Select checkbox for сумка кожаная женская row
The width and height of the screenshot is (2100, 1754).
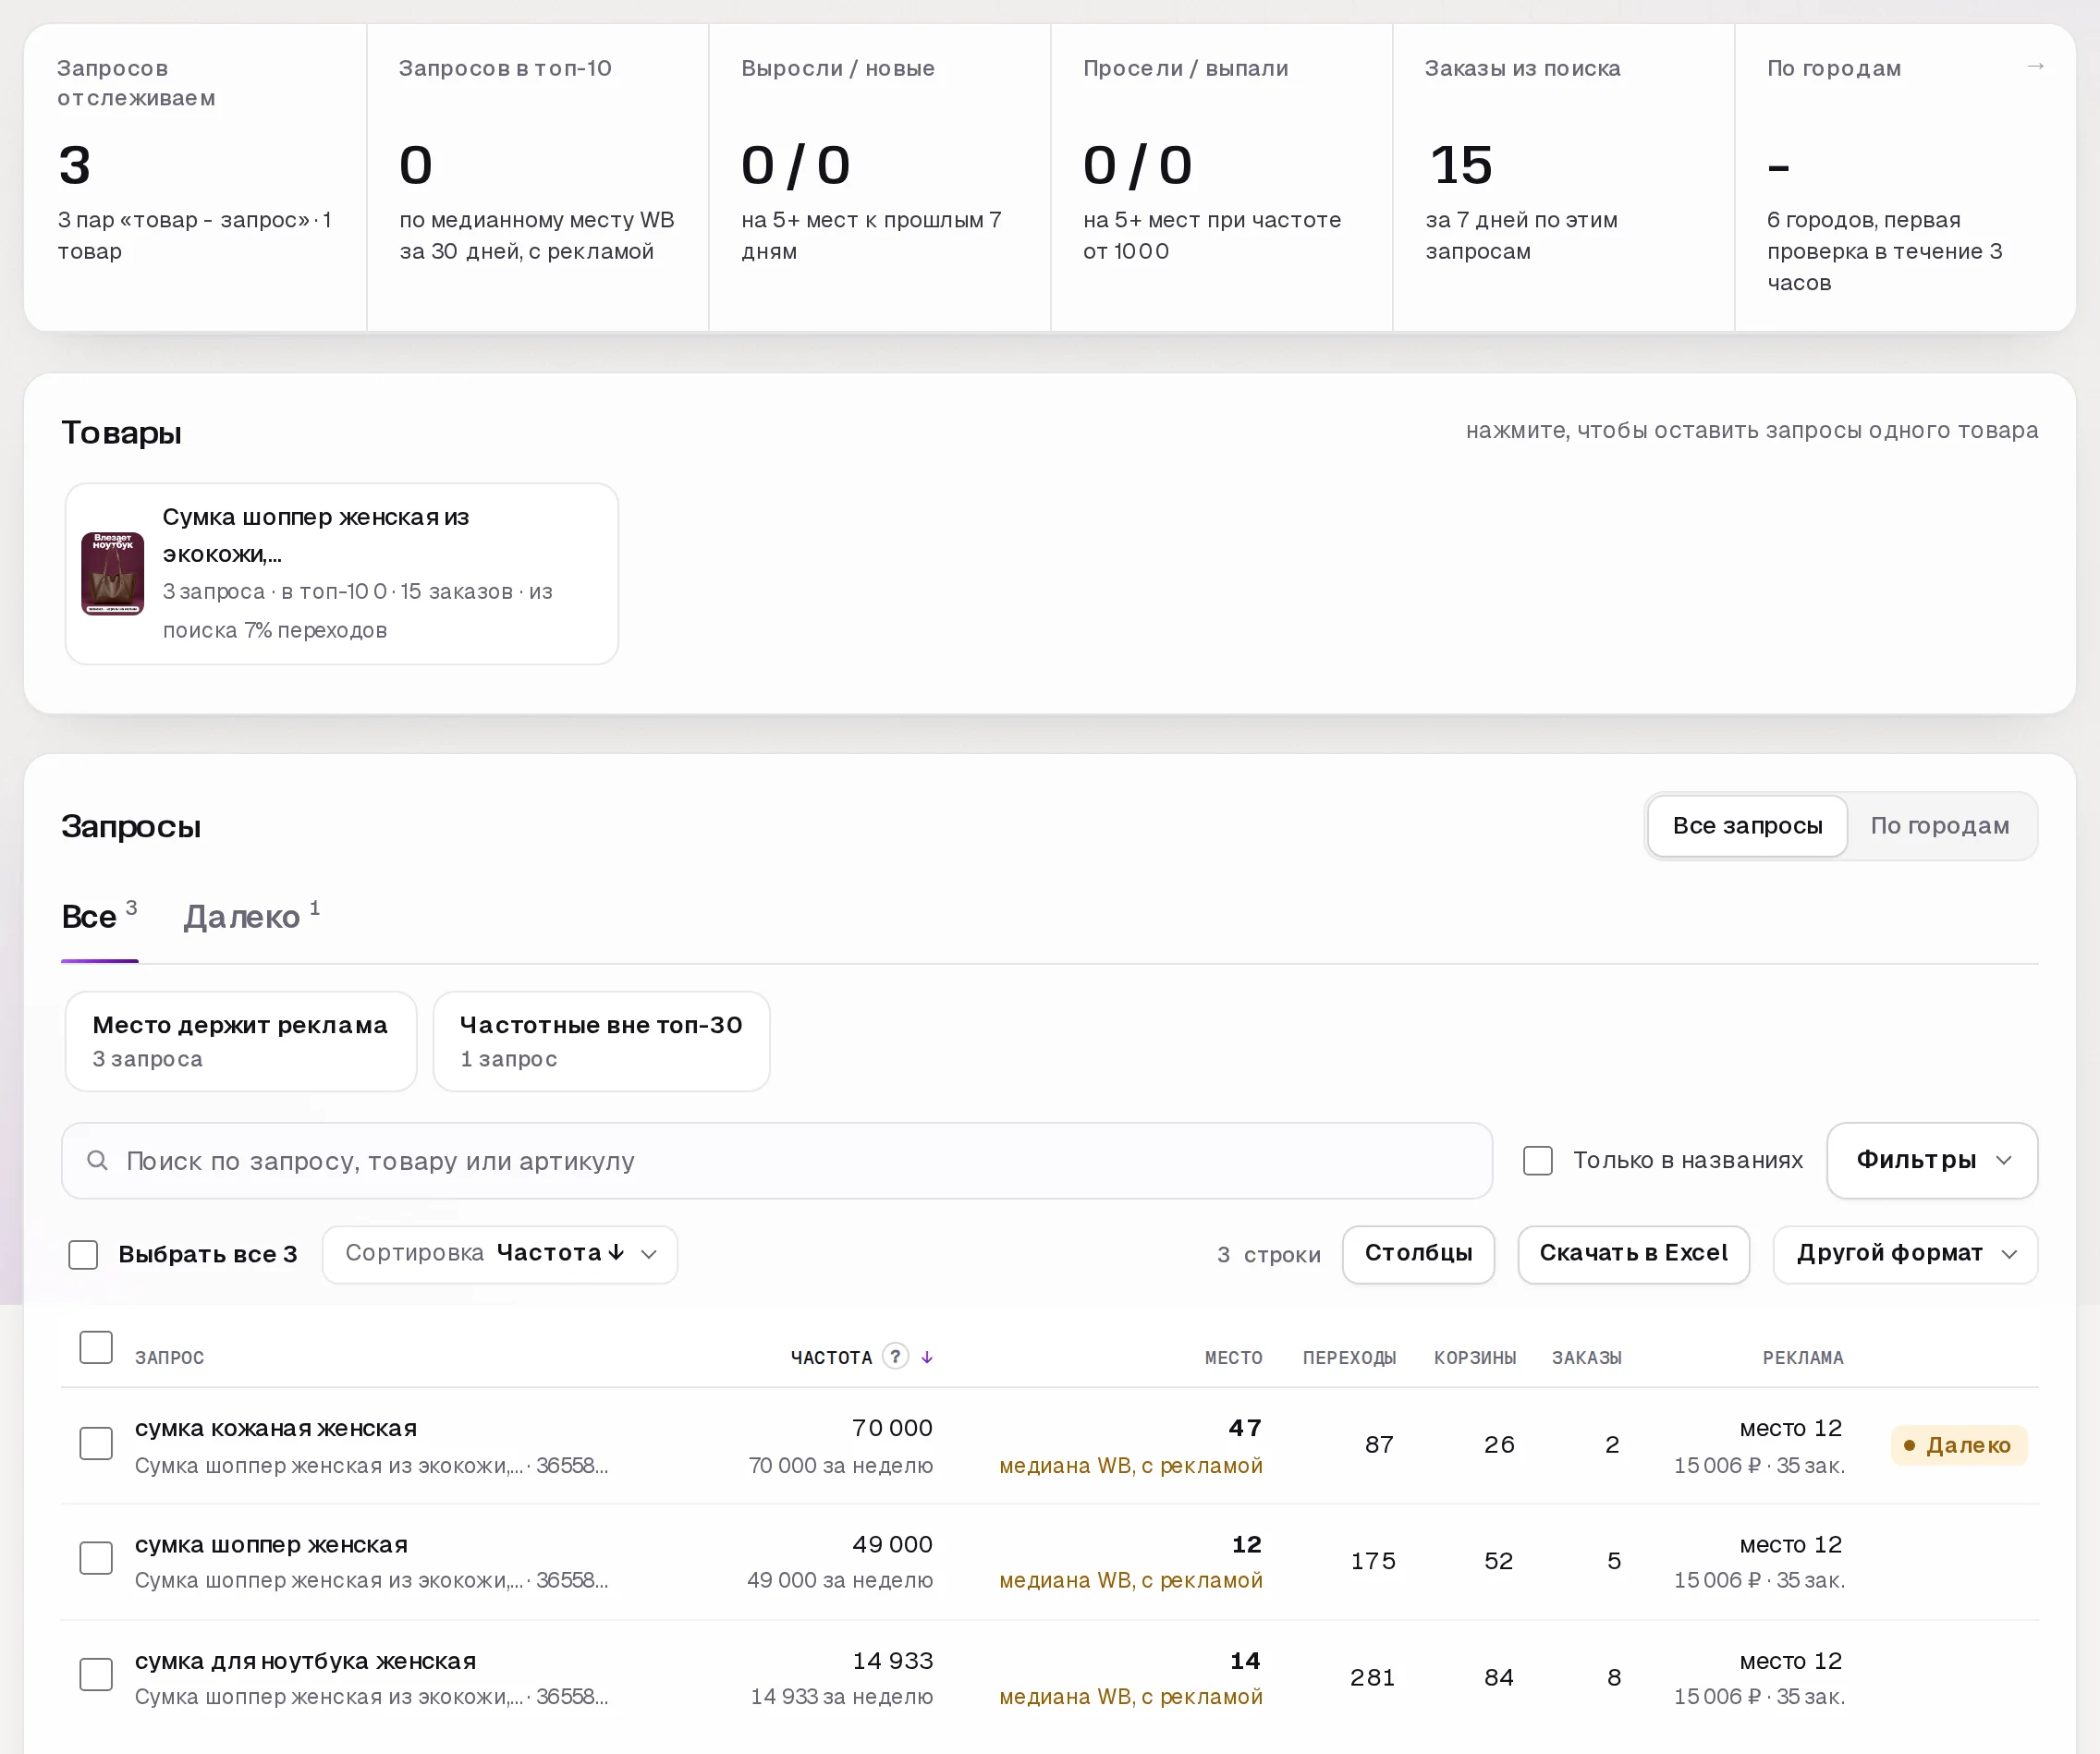click(x=96, y=1443)
